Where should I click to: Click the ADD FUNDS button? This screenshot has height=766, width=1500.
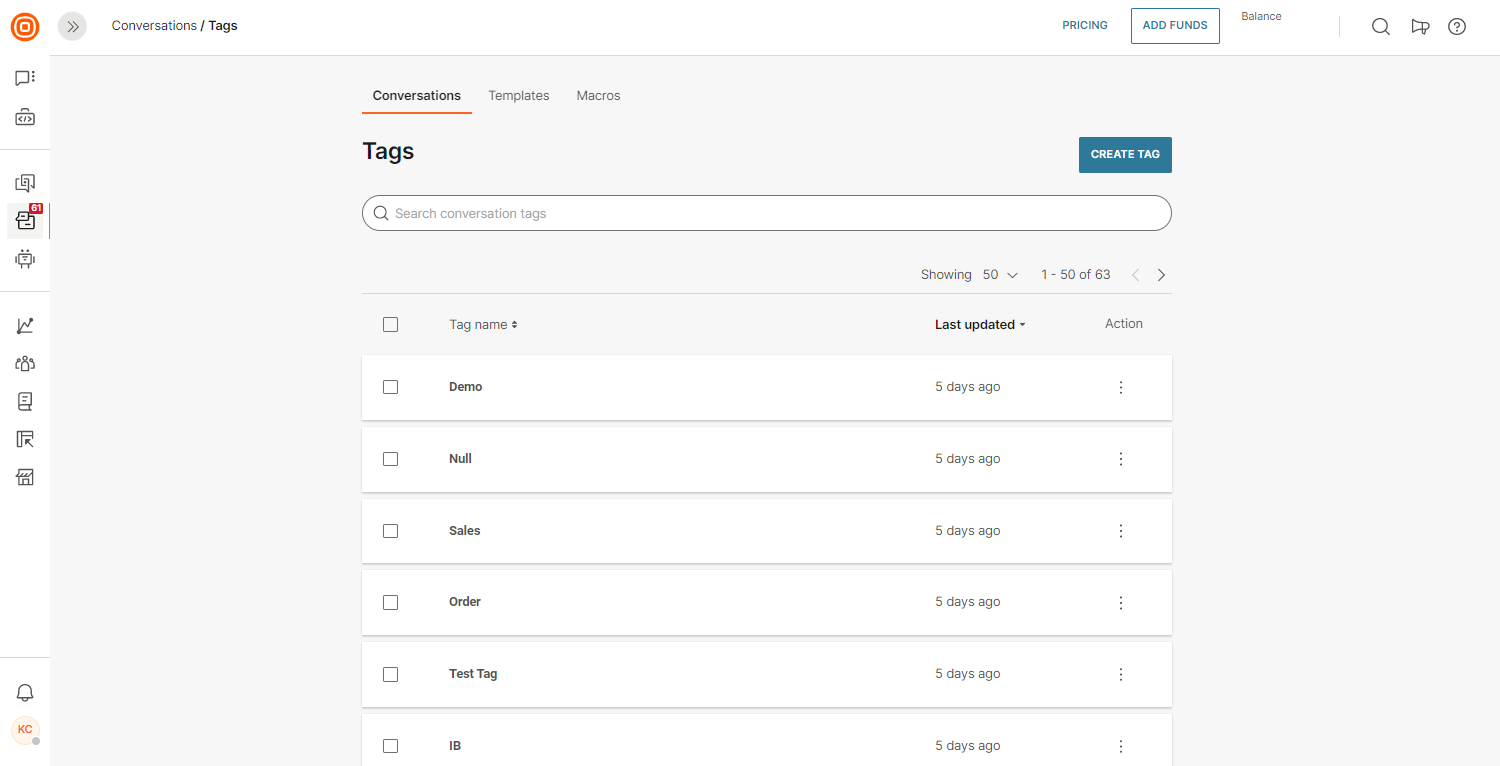point(1175,26)
